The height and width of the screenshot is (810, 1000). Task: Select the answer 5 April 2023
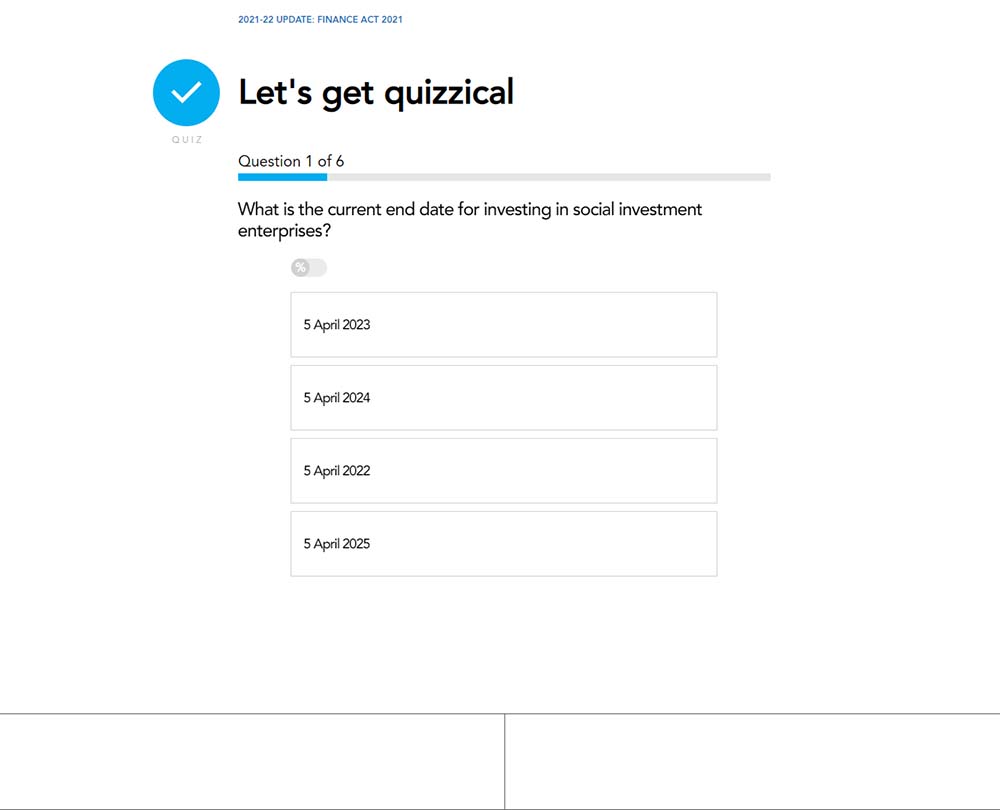504,325
